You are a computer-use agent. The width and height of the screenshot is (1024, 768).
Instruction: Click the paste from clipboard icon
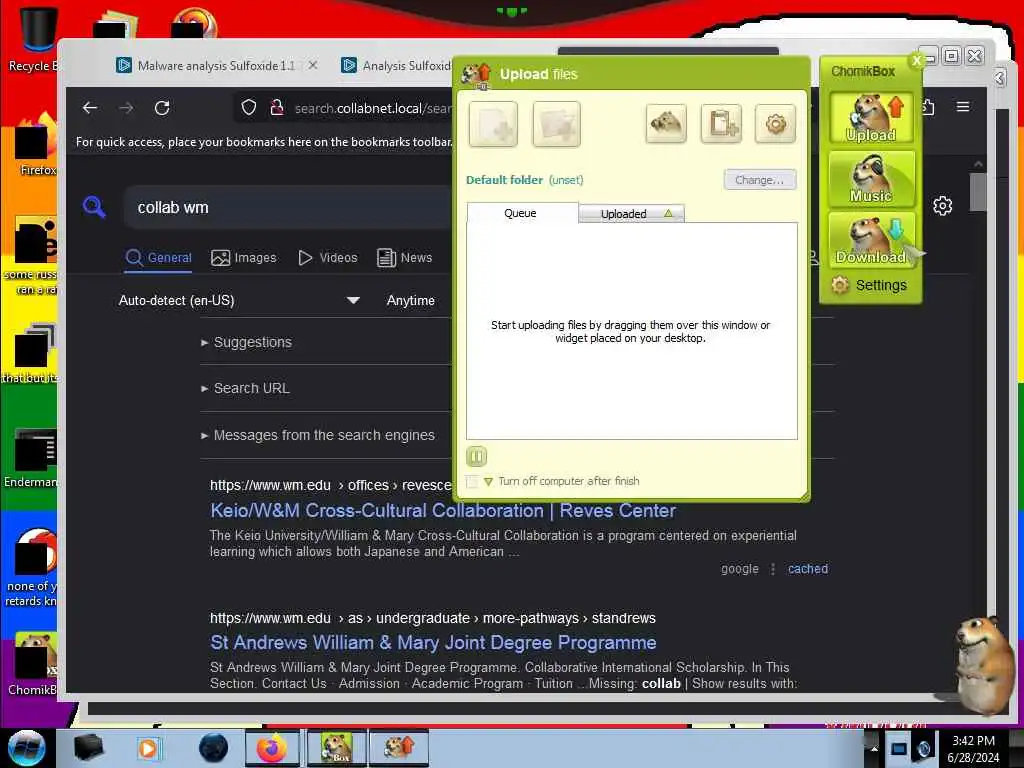(x=721, y=123)
